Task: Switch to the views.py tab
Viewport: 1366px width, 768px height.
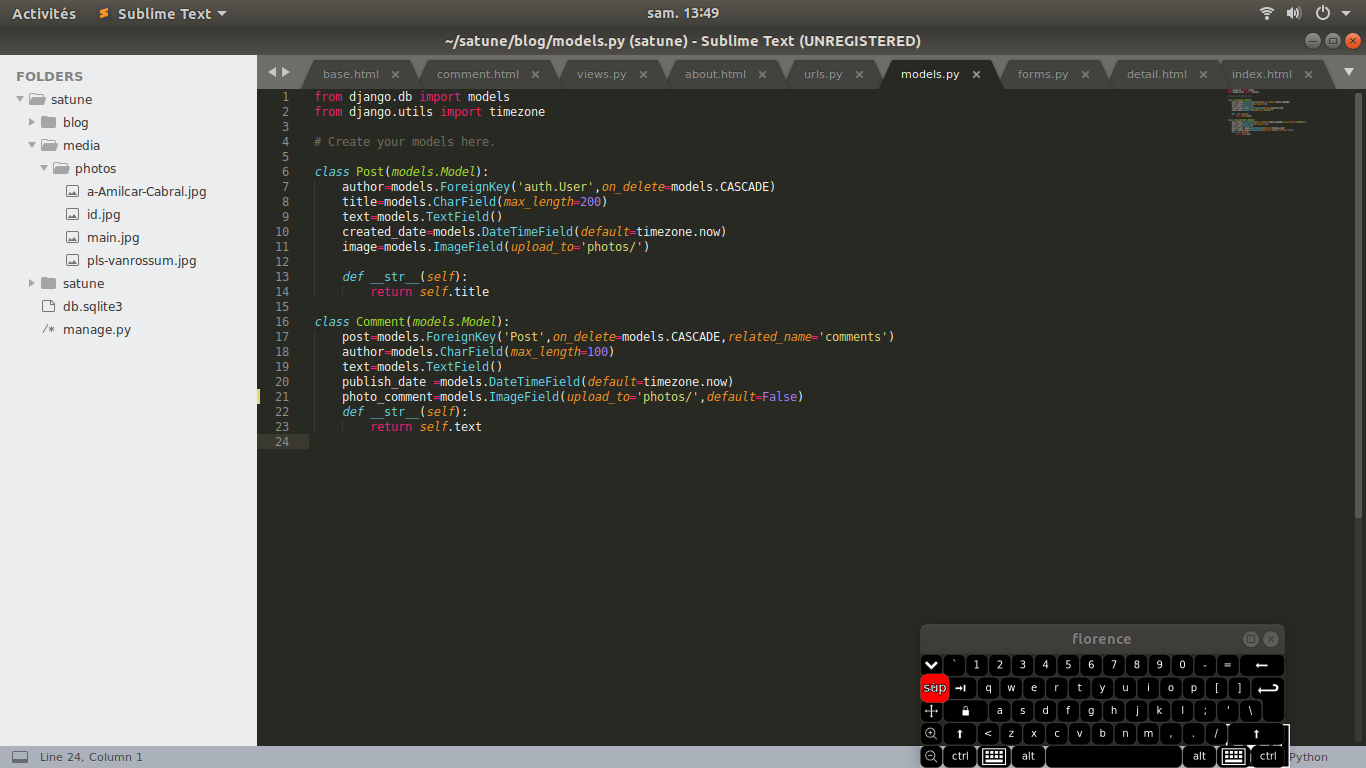Action: point(601,74)
